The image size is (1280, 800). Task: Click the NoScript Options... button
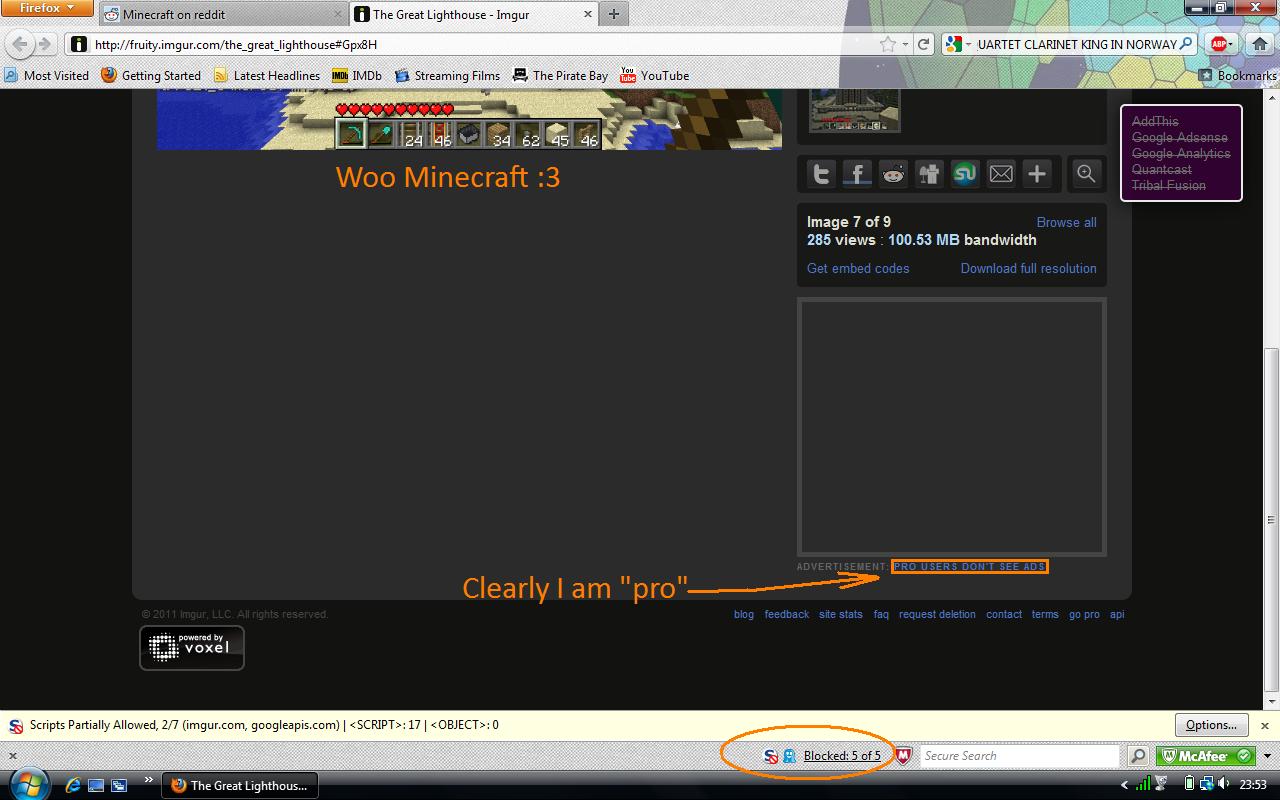(1211, 725)
